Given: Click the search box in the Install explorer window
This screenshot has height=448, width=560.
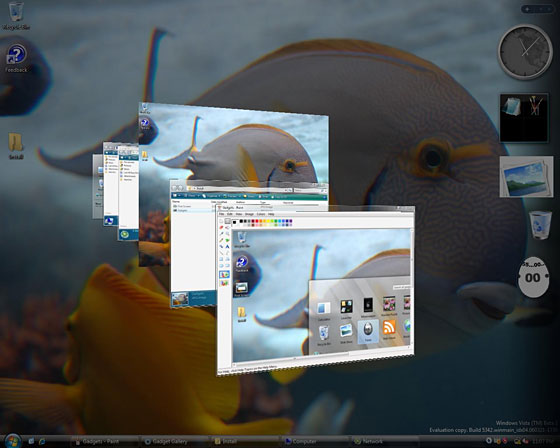Looking at the screenshot, I should pyautogui.click(x=310, y=190).
